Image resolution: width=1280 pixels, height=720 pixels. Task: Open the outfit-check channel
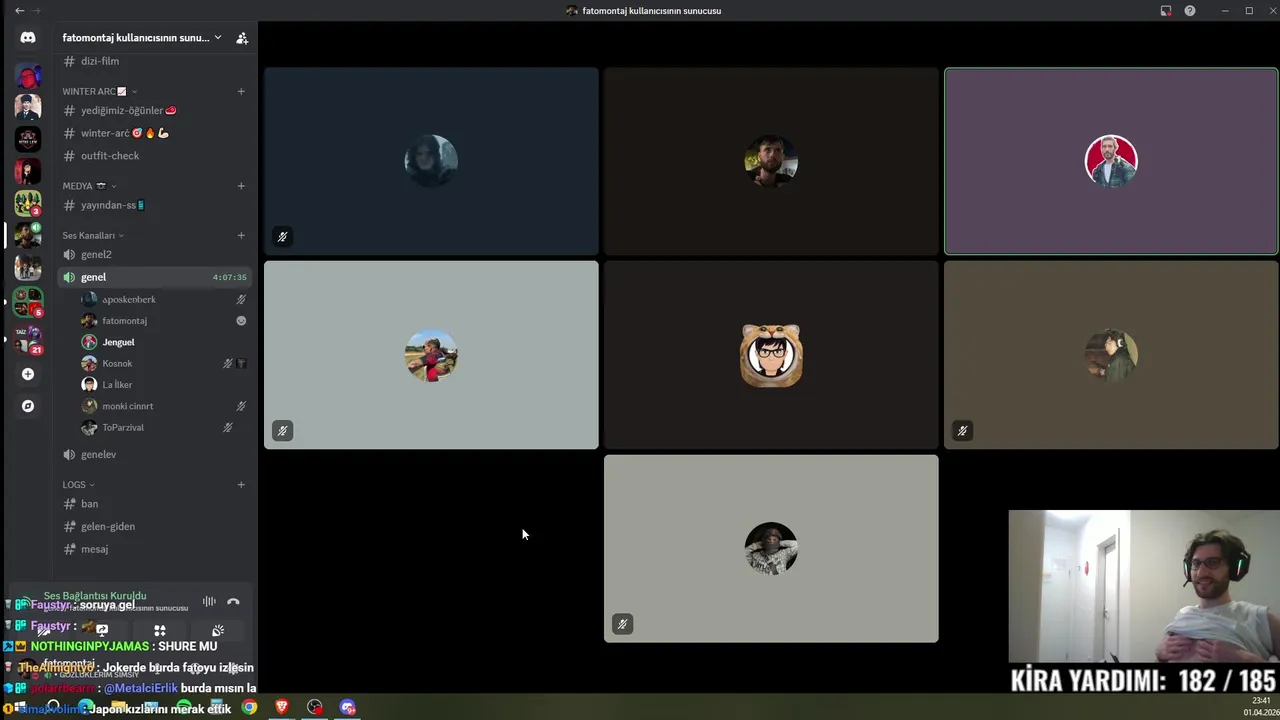tap(155, 156)
